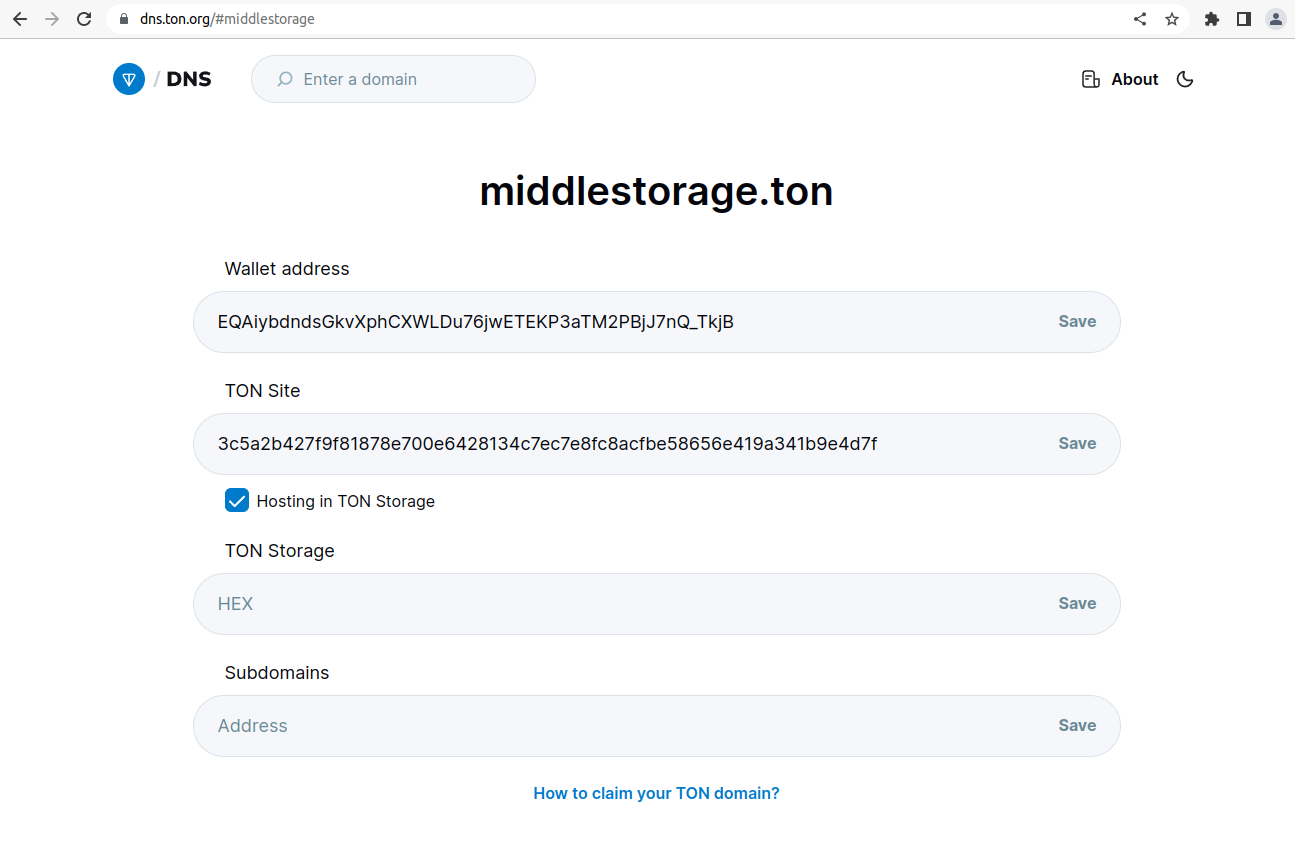Save the TON Storage HEX
Viewport: 1295px width, 842px height.
(x=1077, y=604)
